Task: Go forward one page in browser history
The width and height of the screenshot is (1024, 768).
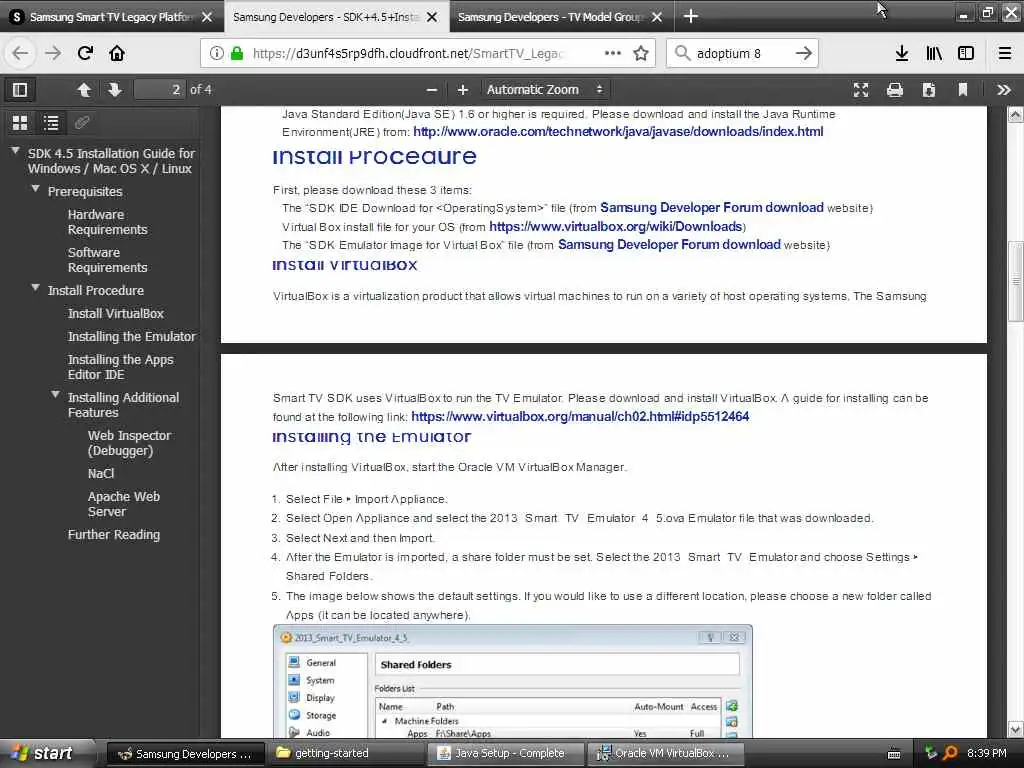Action: [52, 53]
